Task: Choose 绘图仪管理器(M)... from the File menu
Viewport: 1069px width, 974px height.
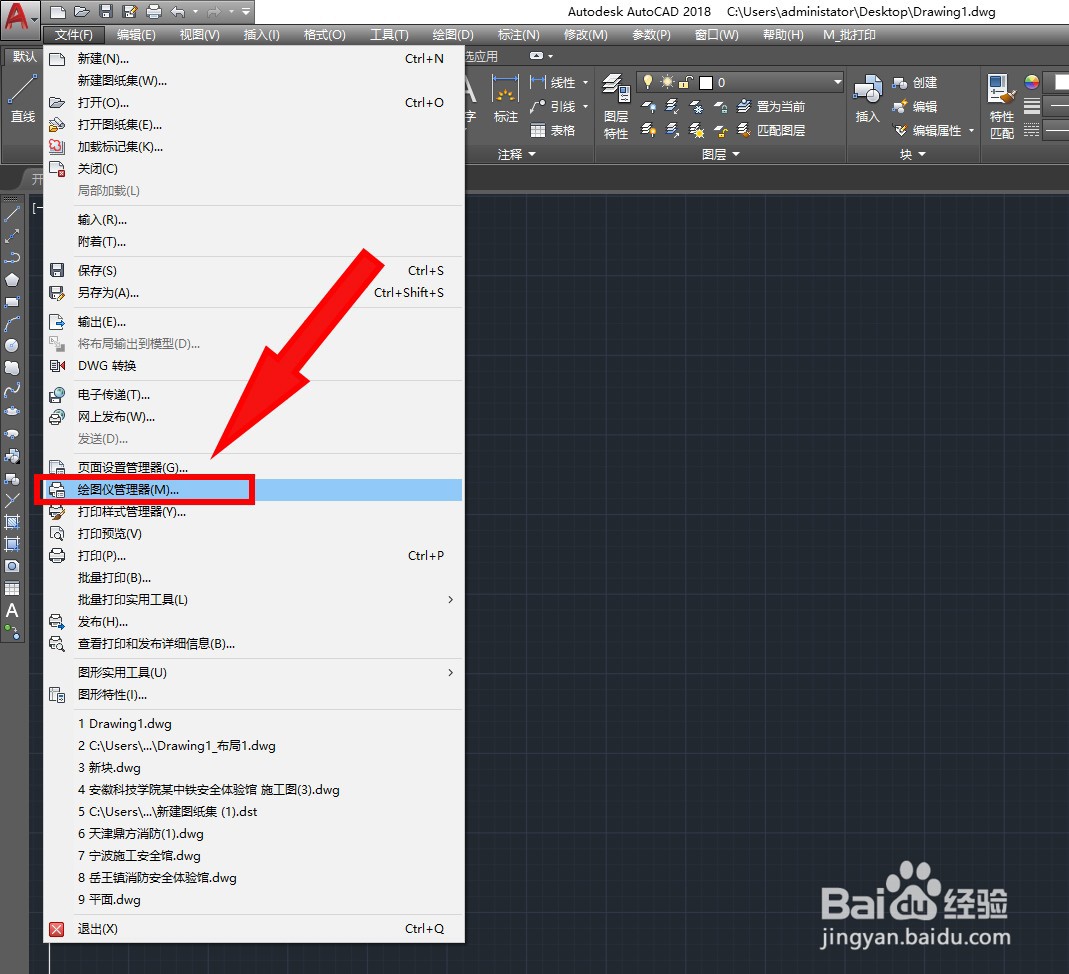Action: click(254, 489)
